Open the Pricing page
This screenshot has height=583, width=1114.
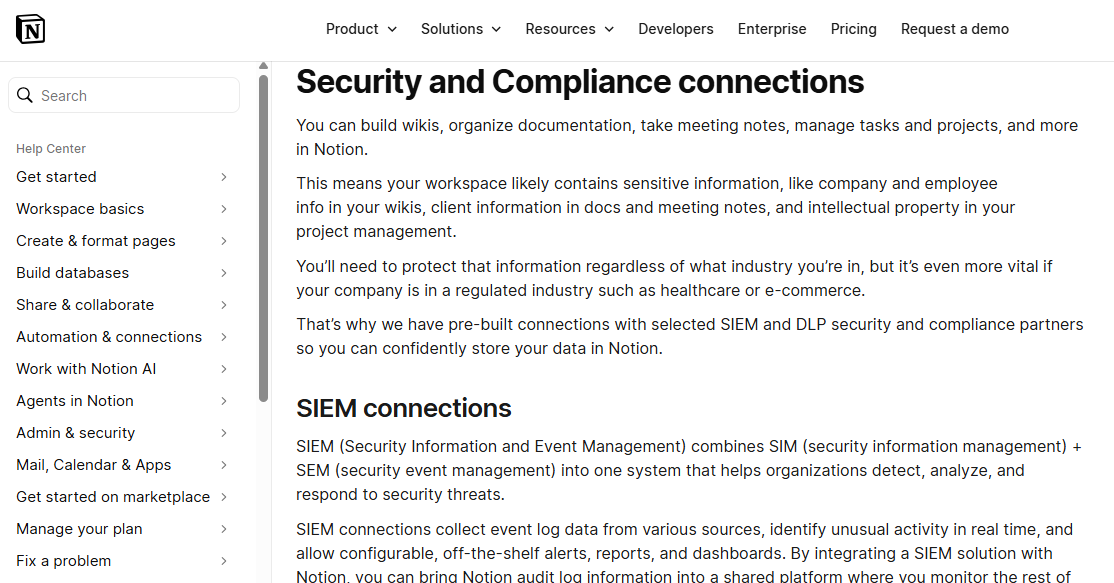coord(853,29)
